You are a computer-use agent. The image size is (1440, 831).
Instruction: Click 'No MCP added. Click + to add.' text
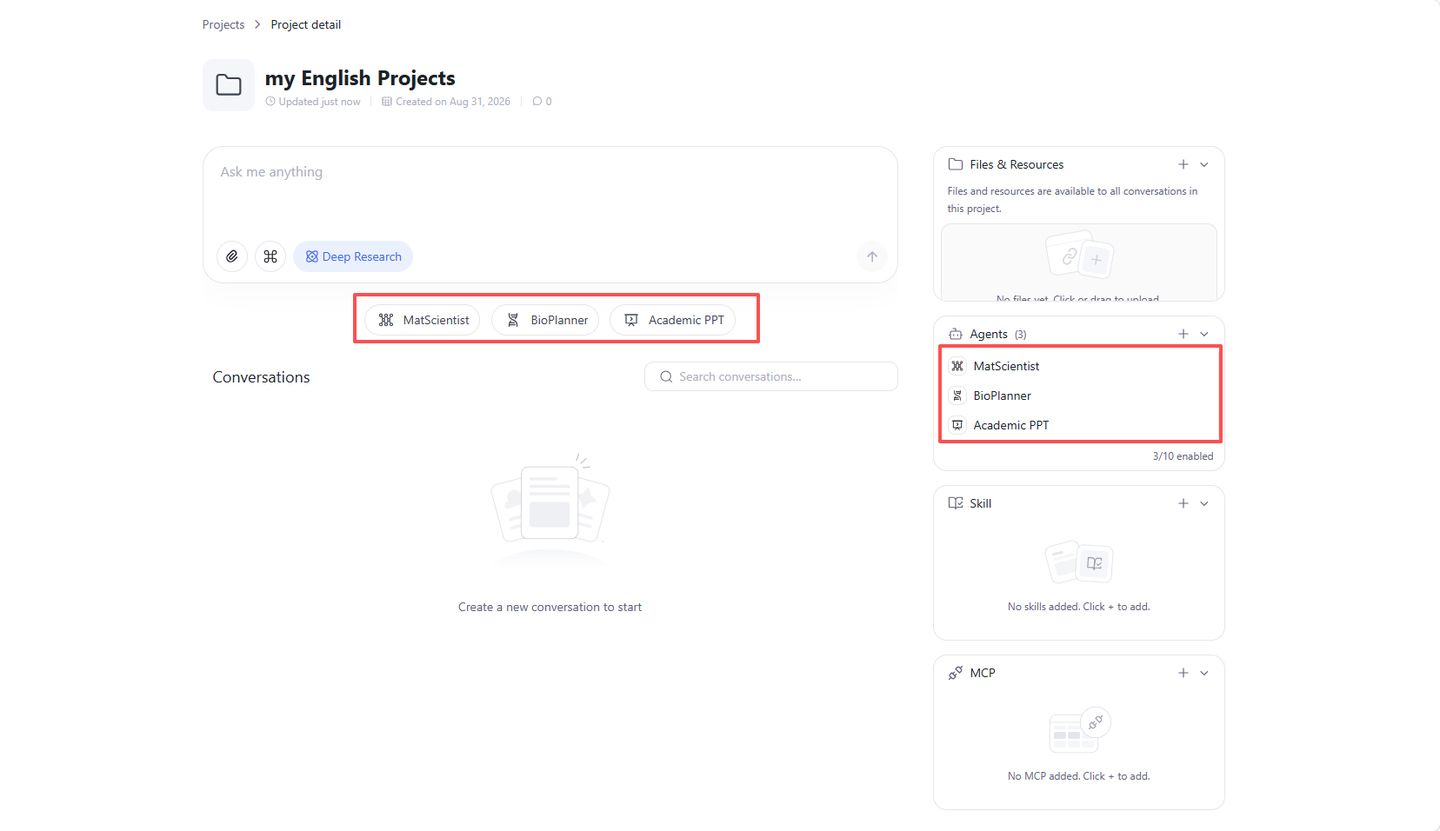click(1079, 776)
